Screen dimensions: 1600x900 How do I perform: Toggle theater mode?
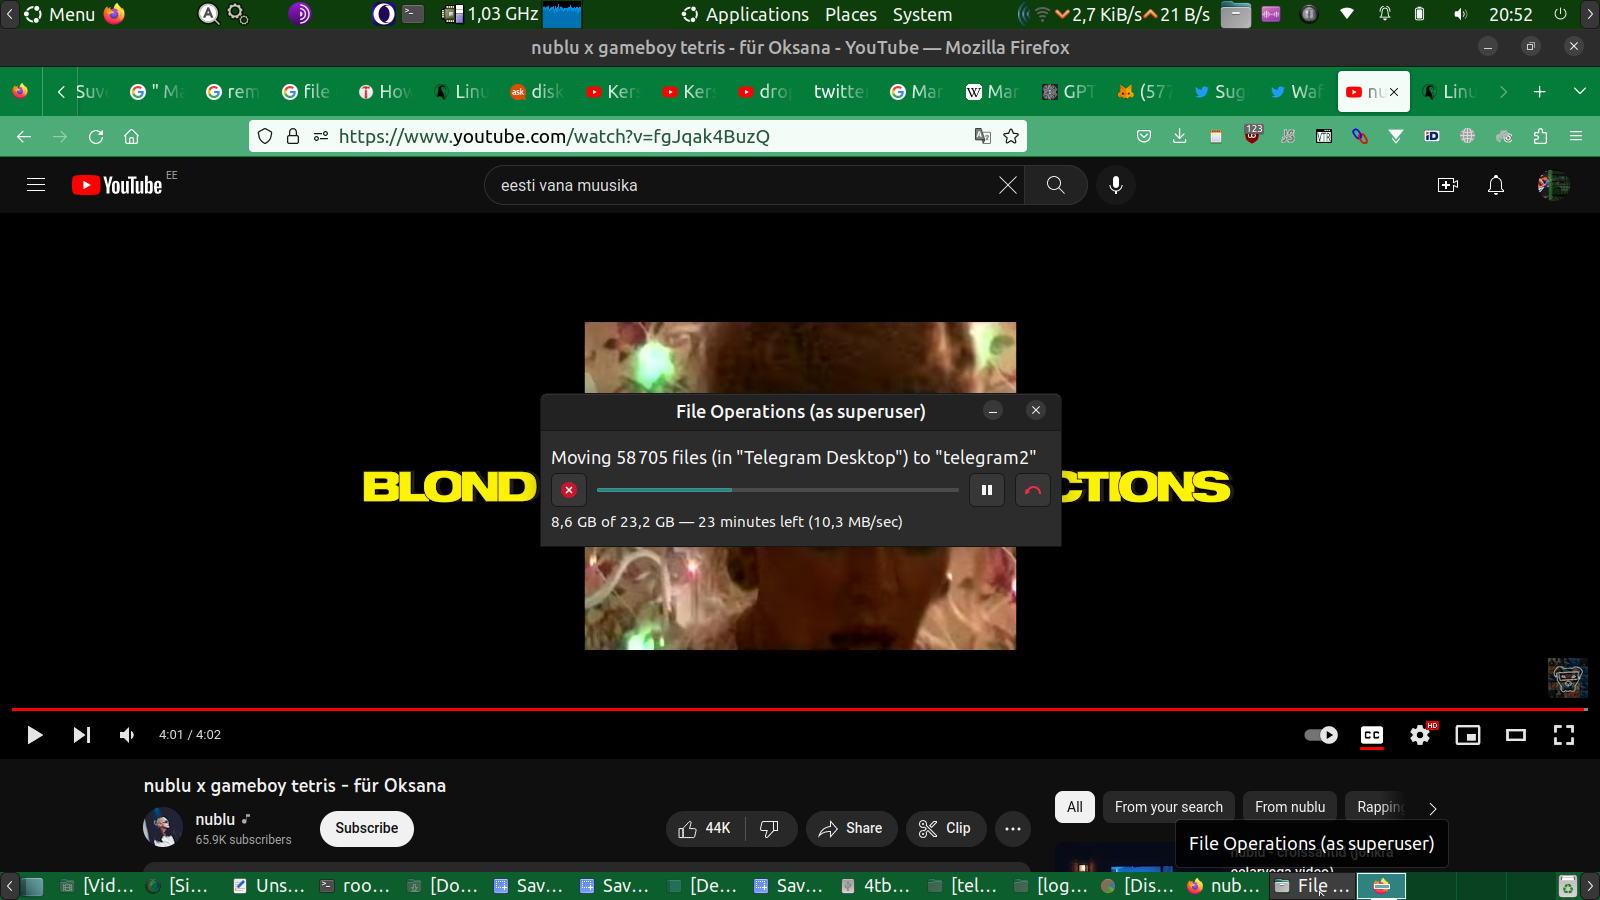[1516, 735]
